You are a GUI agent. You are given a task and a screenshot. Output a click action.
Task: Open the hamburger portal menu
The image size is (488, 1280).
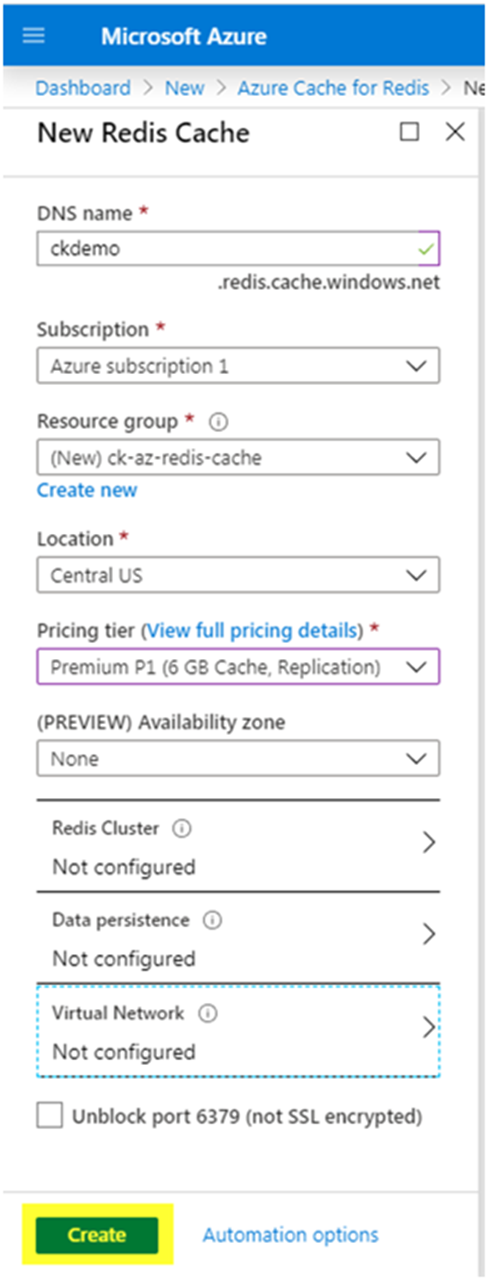click(x=34, y=36)
